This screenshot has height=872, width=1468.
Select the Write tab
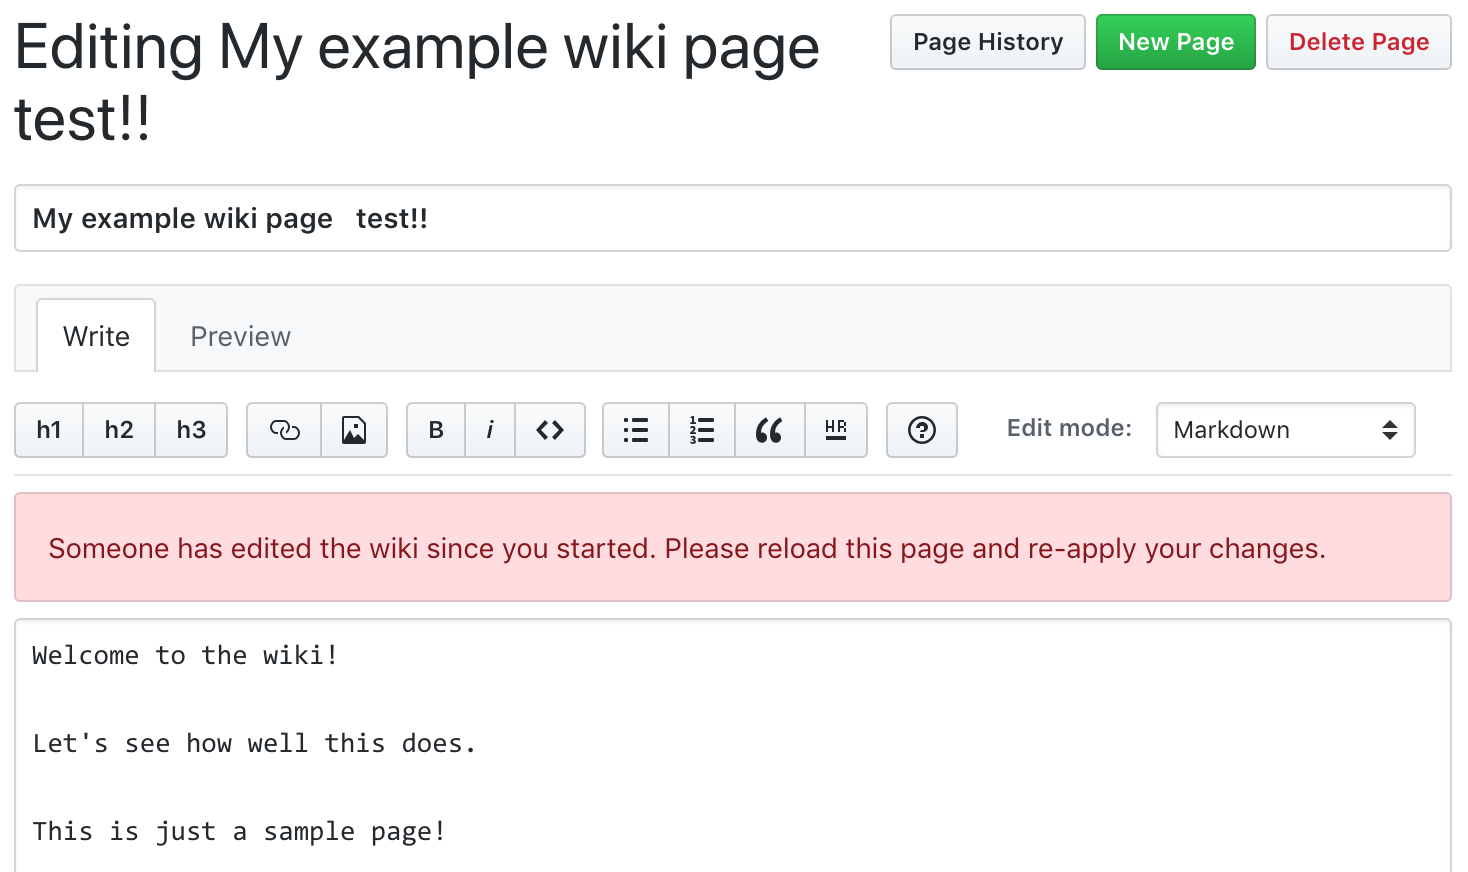[x=96, y=337]
